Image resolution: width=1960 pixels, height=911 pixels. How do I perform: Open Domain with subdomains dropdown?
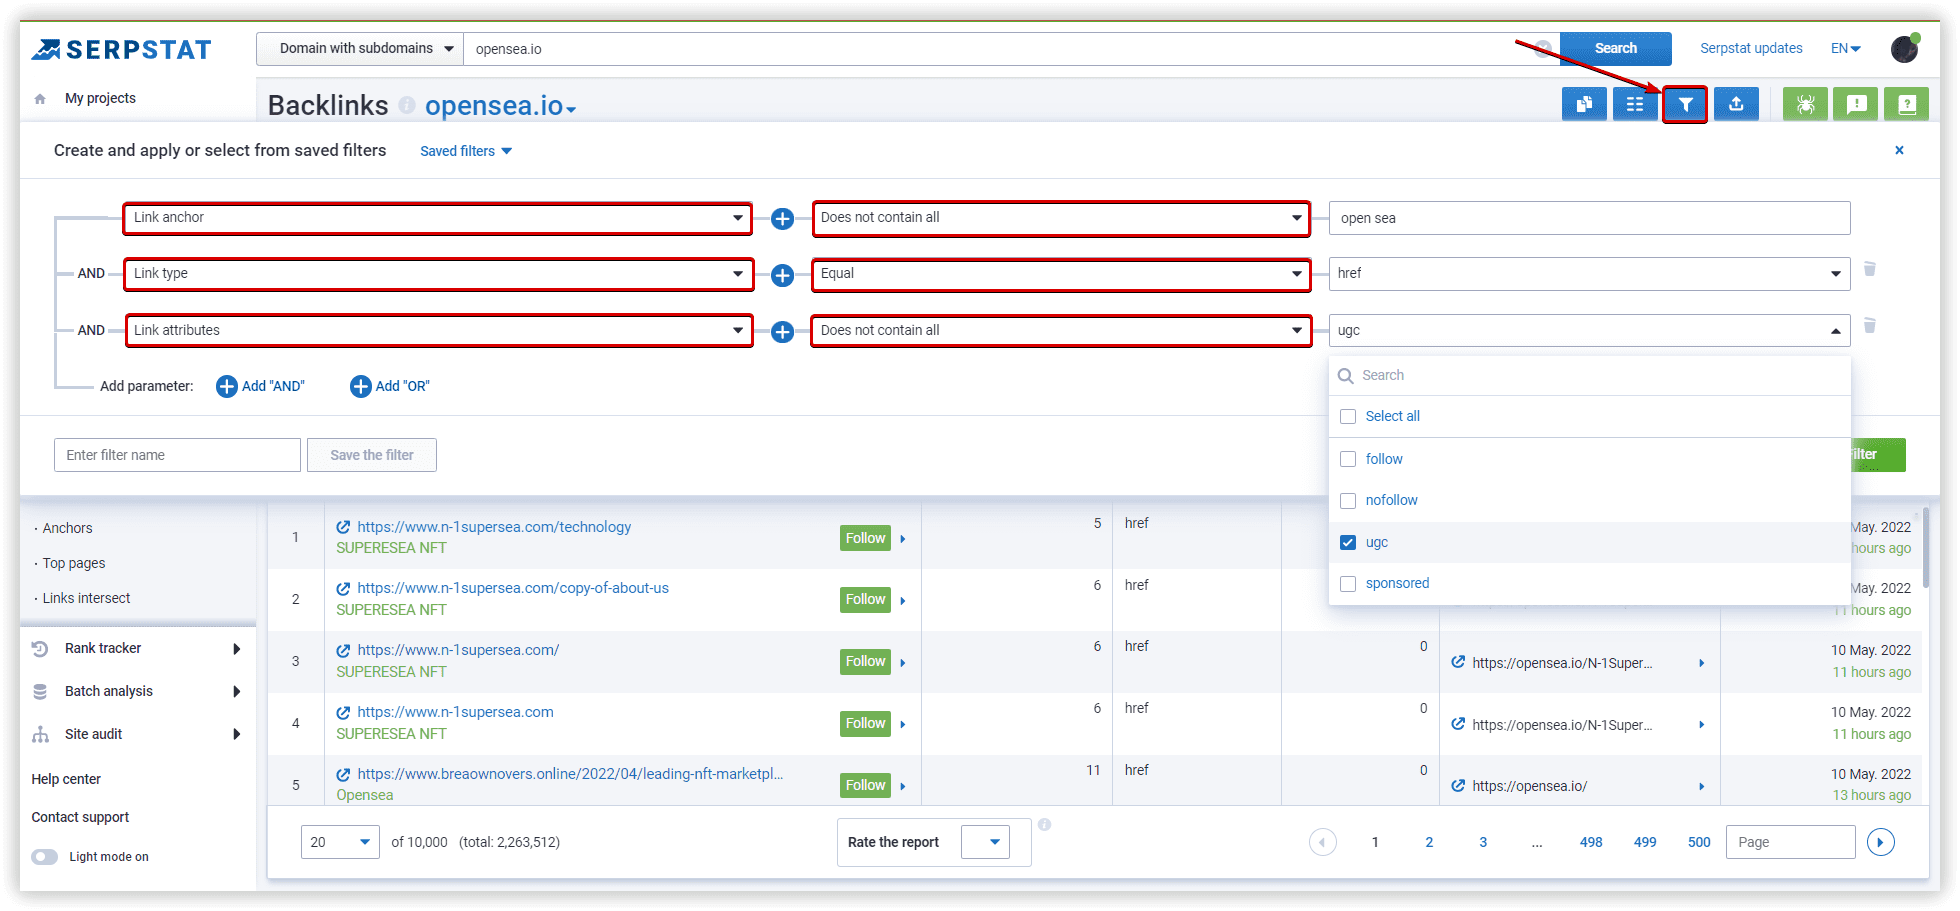point(360,48)
